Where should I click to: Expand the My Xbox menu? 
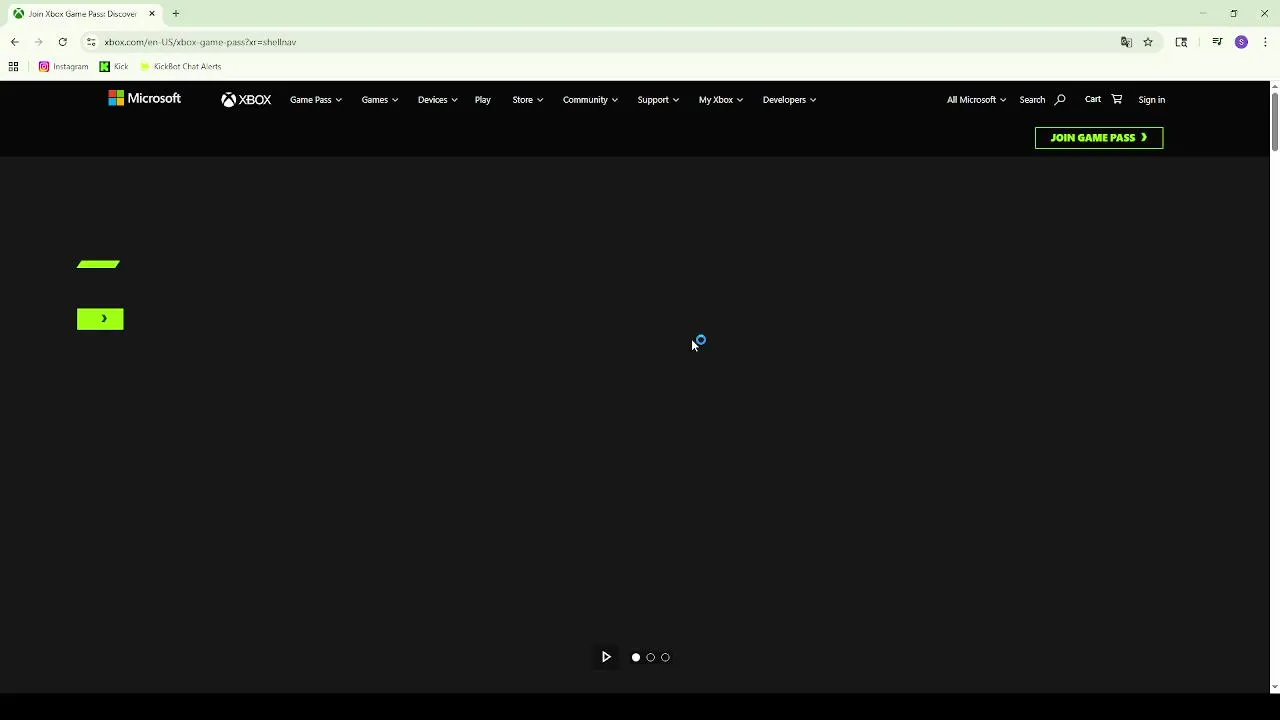coord(720,100)
